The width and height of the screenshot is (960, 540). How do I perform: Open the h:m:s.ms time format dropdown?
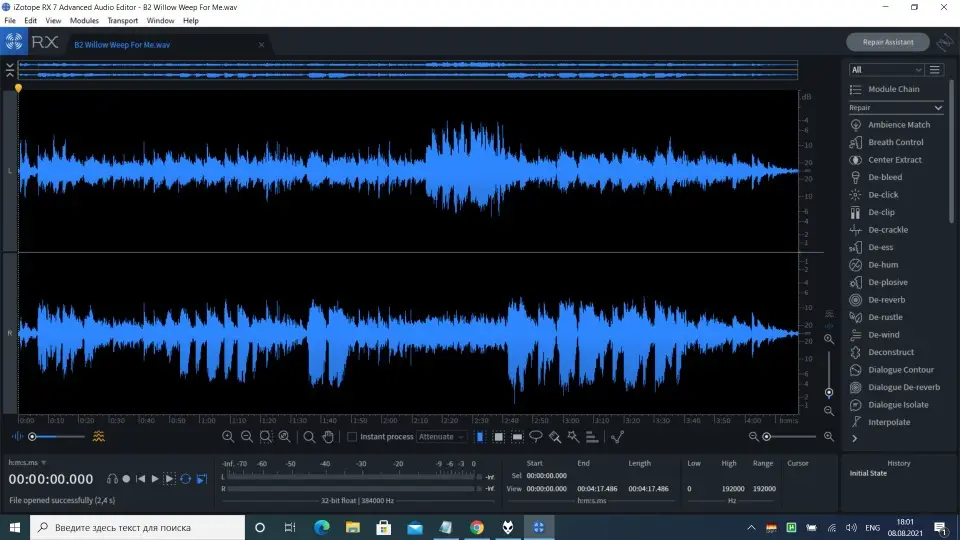tap(28, 463)
